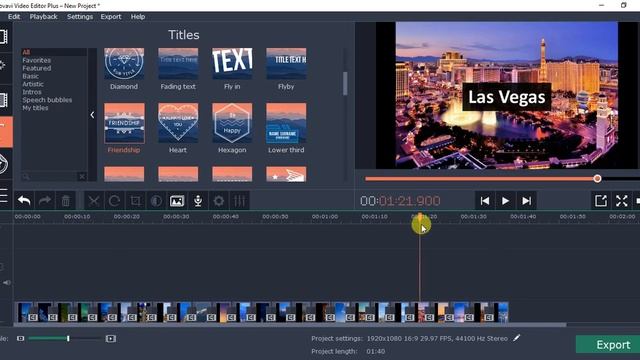This screenshot has width=640, height=360.
Task: Open the Help menu
Action: click(x=138, y=17)
